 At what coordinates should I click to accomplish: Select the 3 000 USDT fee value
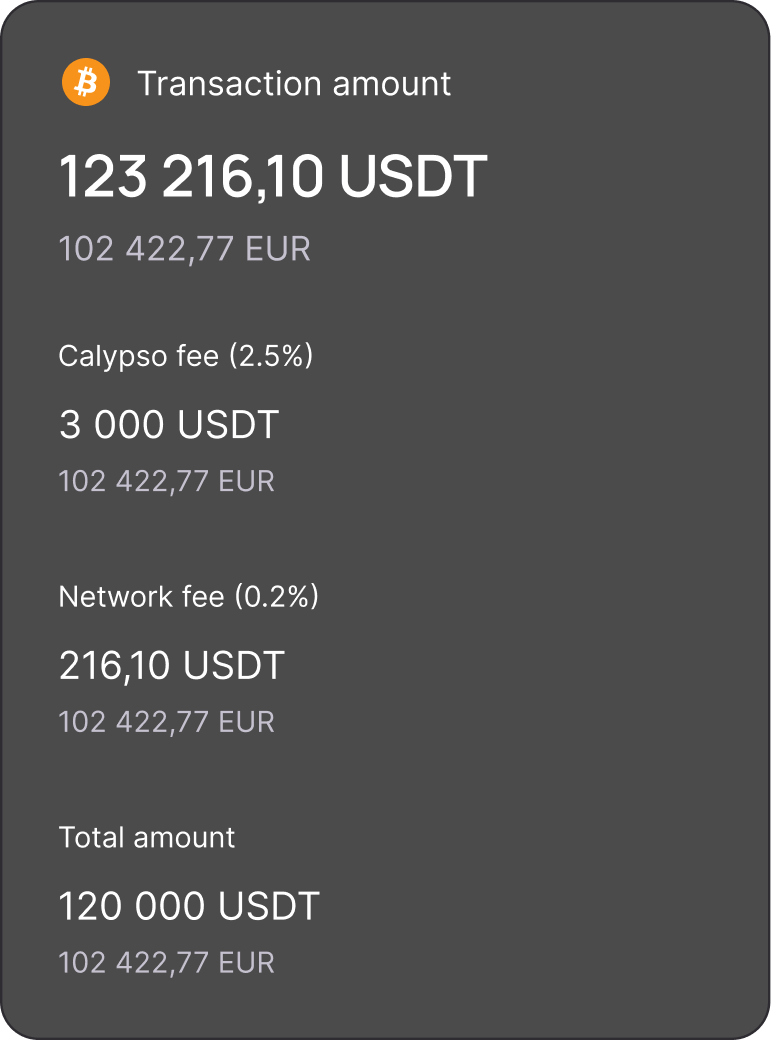pos(168,425)
